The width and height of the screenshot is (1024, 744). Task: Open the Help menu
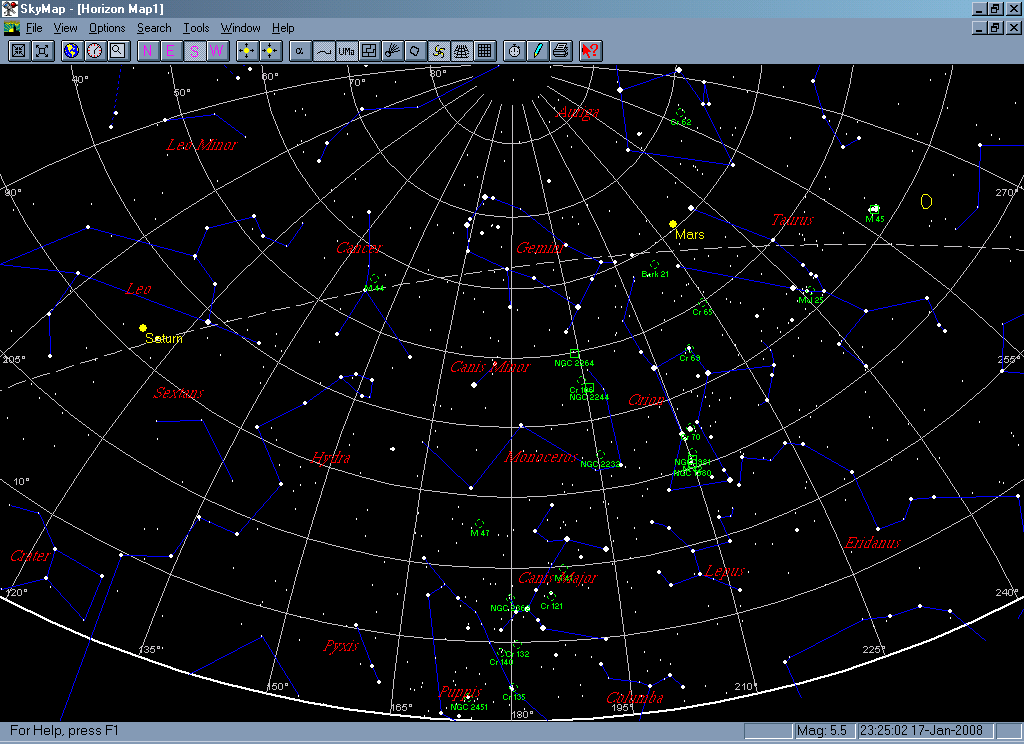point(283,28)
